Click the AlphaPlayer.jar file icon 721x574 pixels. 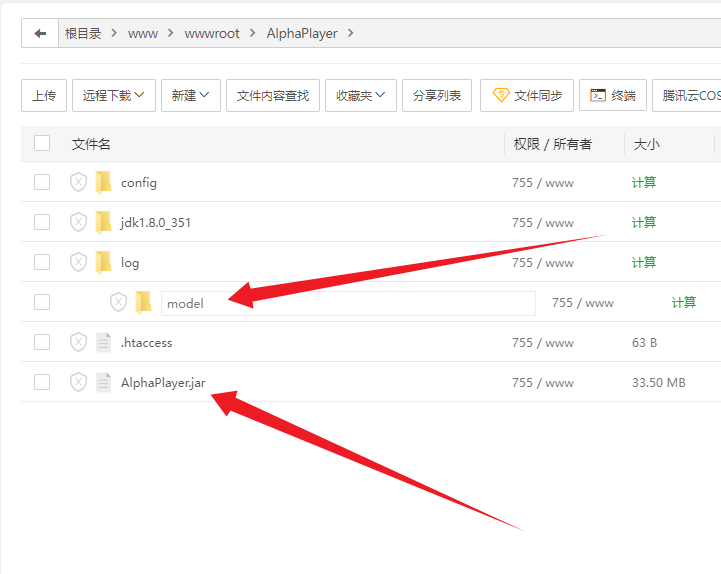(x=103, y=382)
